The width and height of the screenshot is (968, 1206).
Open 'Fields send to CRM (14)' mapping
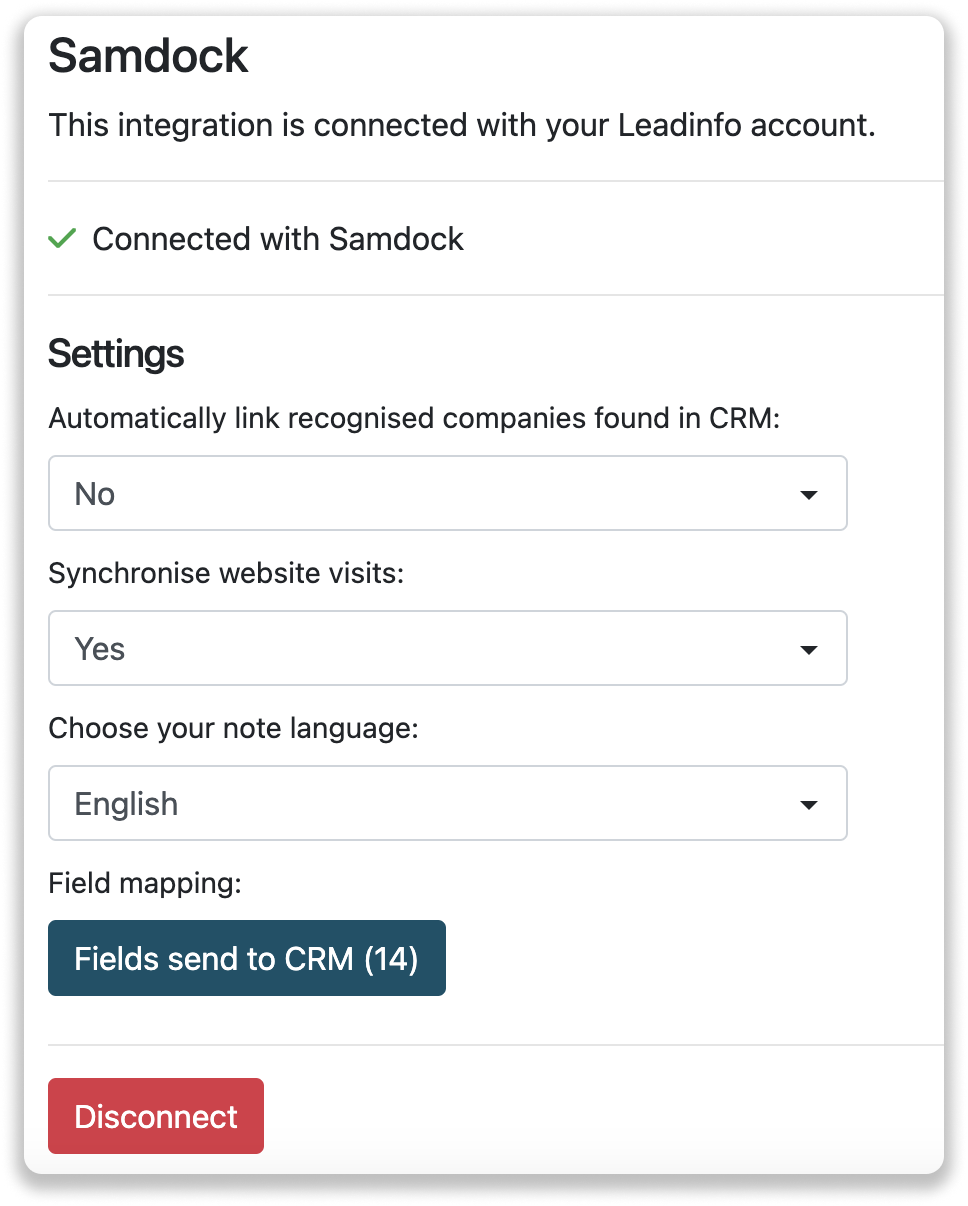246,958
